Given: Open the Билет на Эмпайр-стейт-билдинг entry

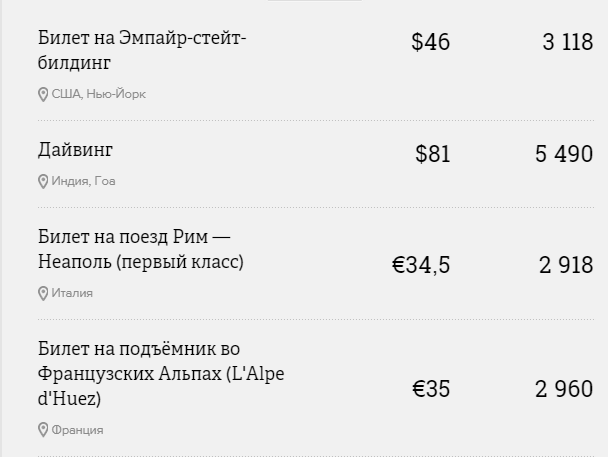Looking at the screenshot, I should tap(142, 50).
